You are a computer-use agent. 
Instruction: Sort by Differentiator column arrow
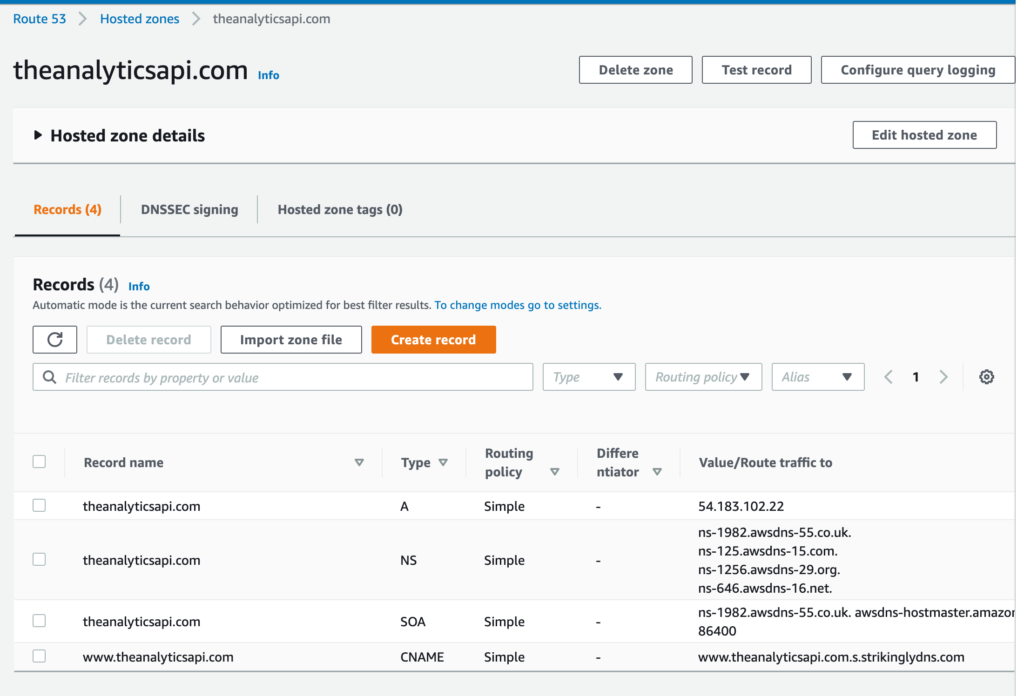coord(657,472)
